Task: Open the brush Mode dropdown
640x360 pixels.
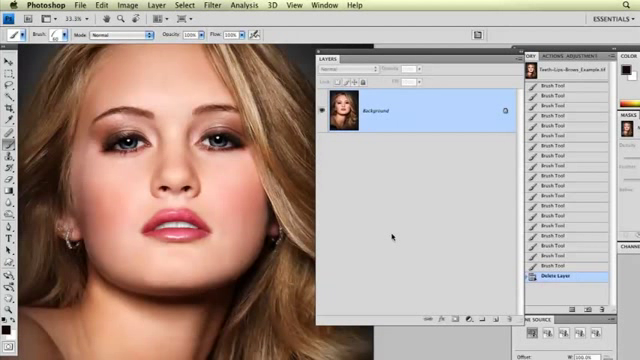Action: point(122,35)
